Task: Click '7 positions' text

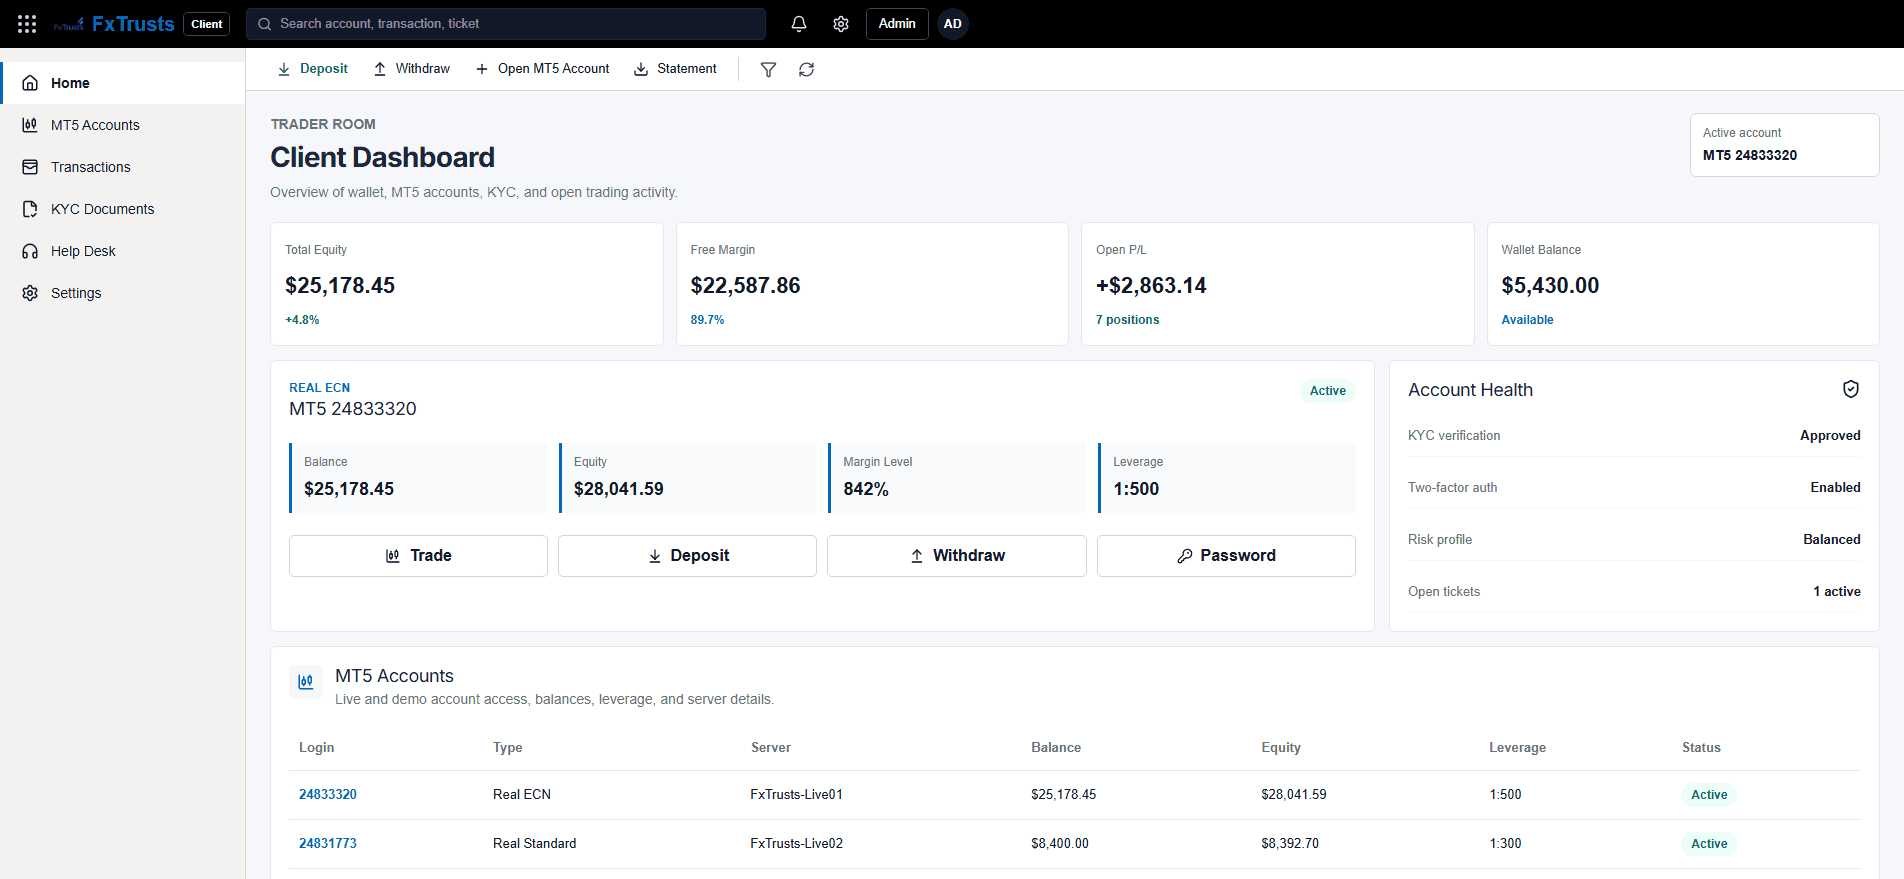Action: tap(1127, 320)
